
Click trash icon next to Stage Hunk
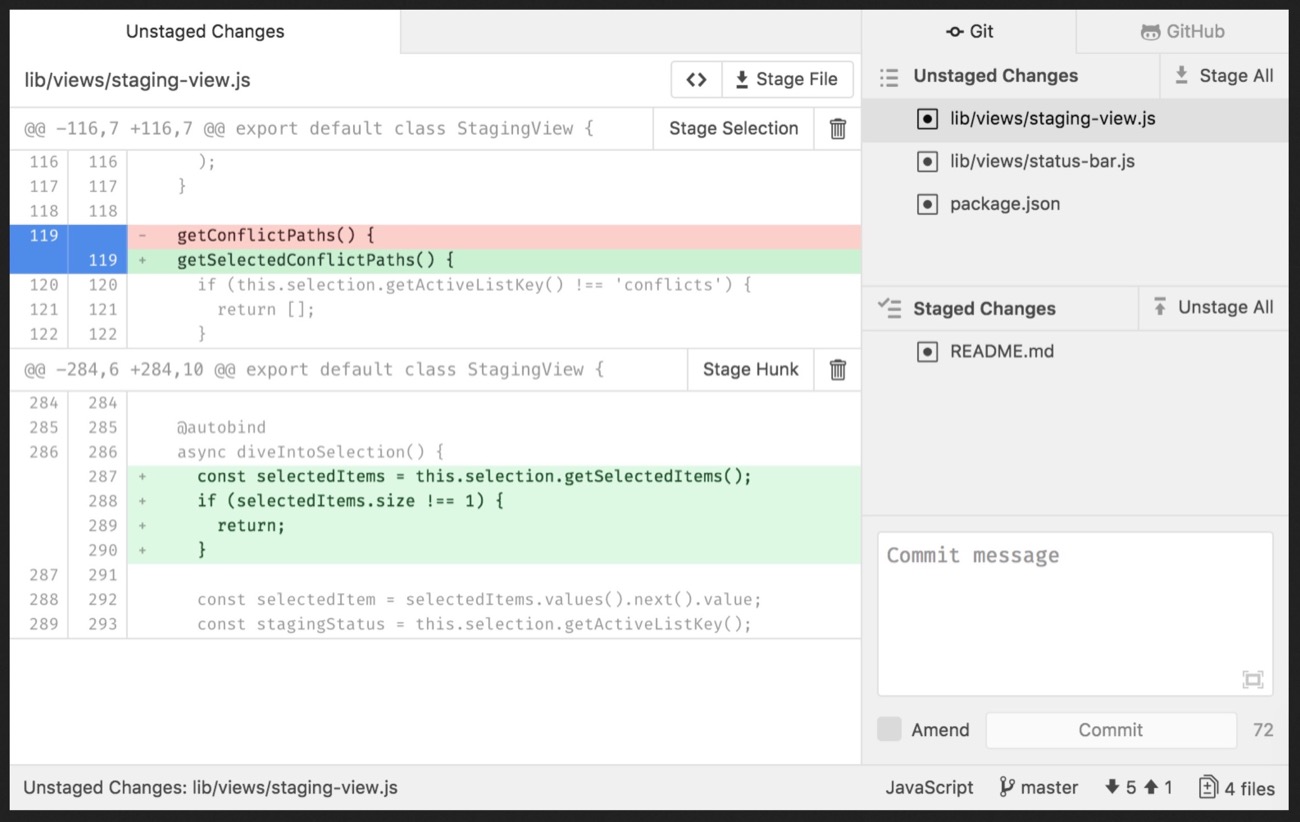click(838, 370)
